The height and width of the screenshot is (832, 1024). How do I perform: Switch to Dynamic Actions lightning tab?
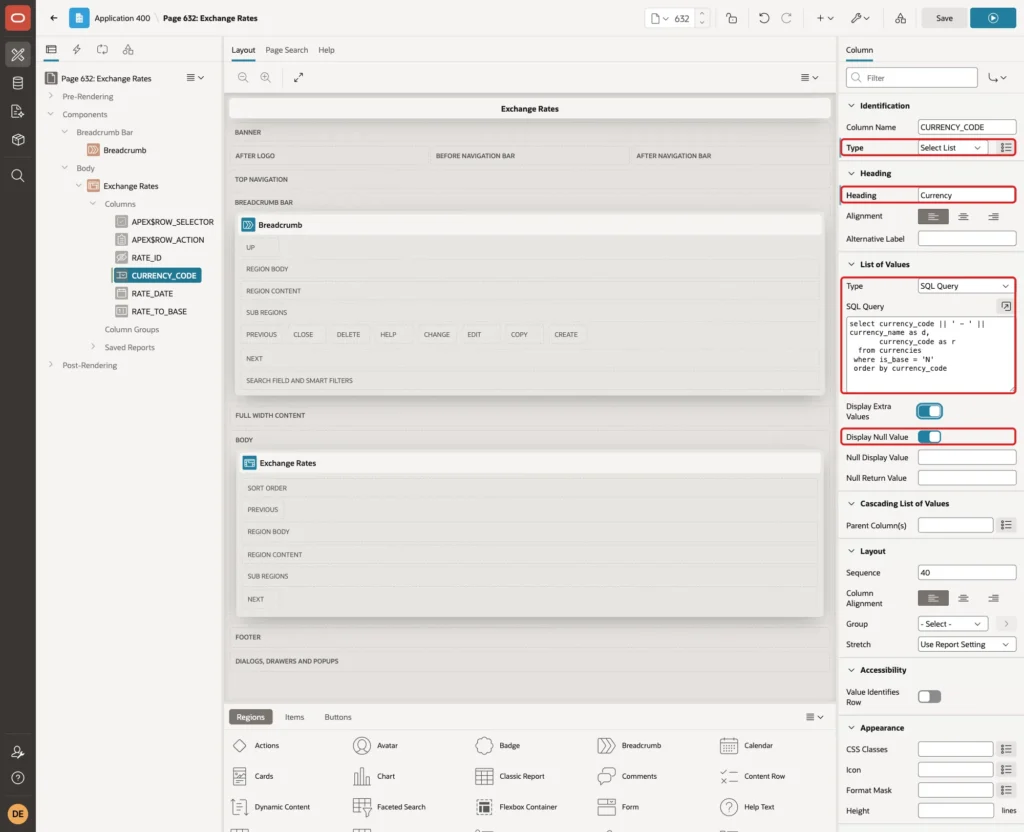tap(76, 50)
